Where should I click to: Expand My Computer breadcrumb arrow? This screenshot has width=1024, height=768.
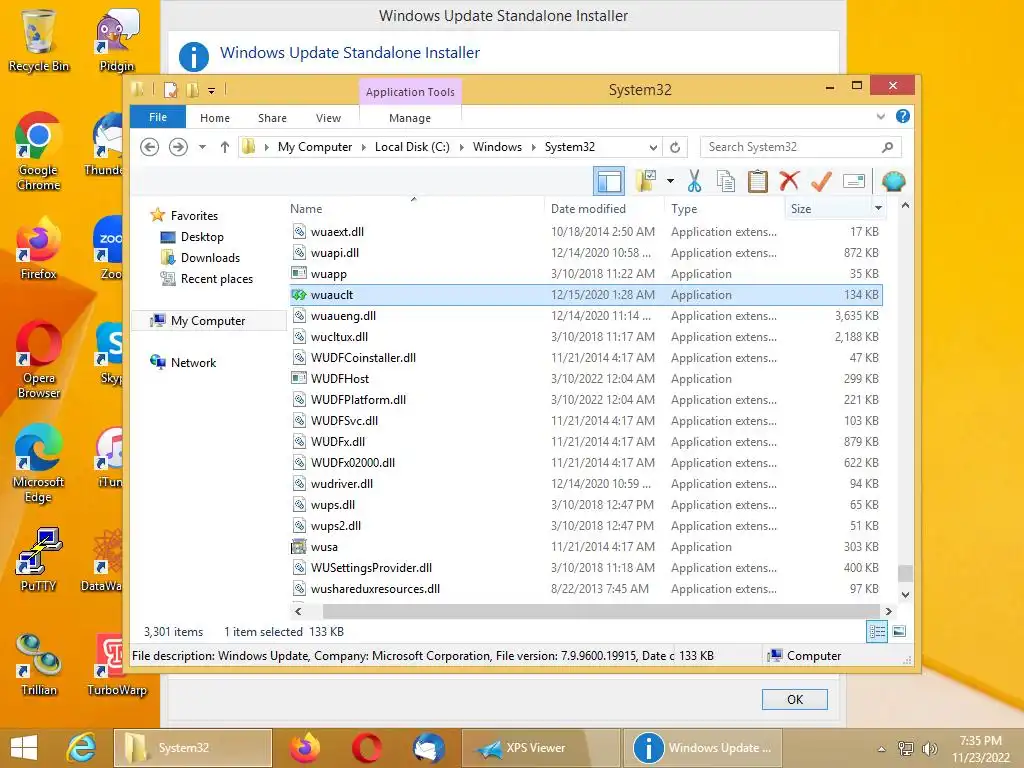pos(364,147)
